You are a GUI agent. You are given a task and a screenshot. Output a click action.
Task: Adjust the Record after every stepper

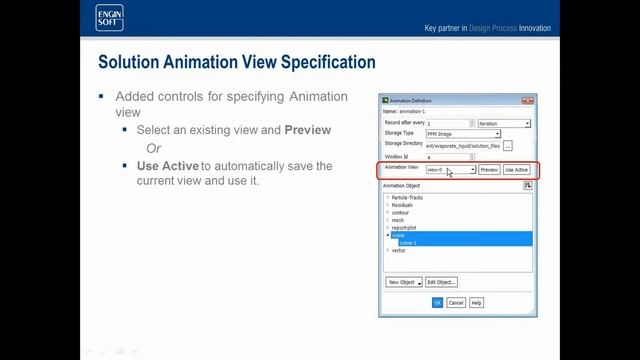pos(472,123)
